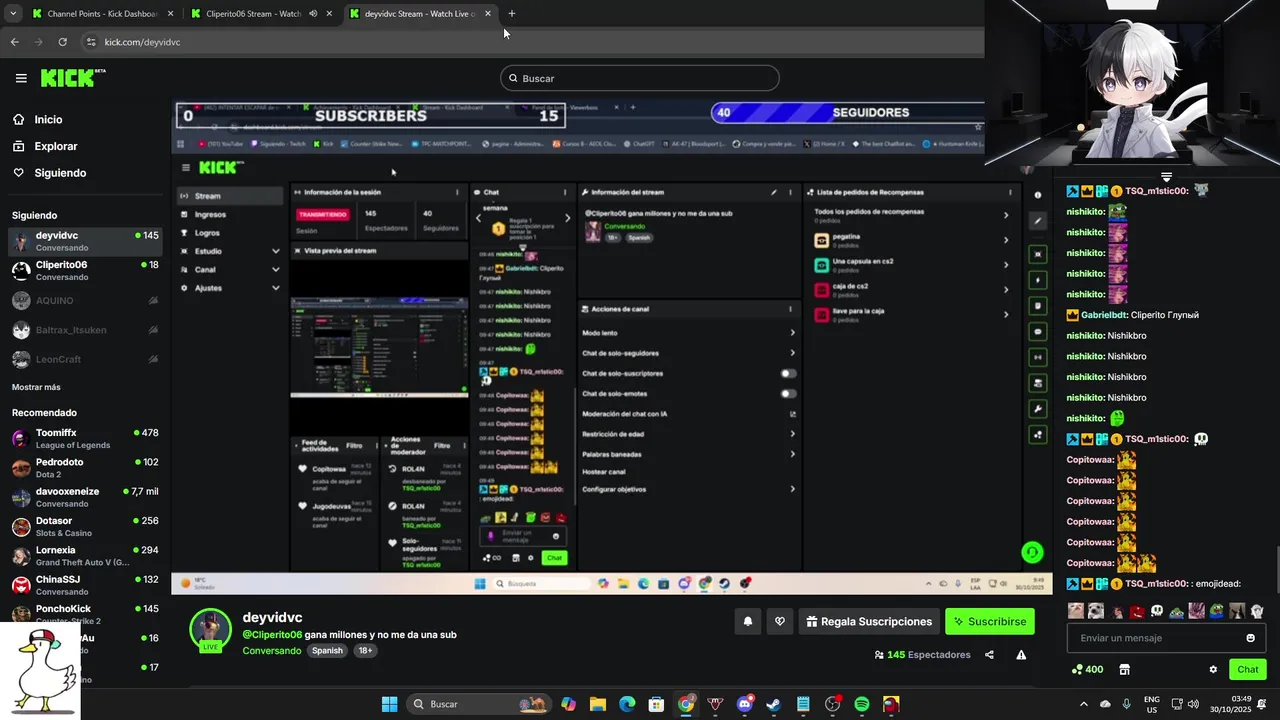Open File Explorer from the taskbar
Image resolution: width=1280 pixels, height=720 pixels.
click(597, 704)
